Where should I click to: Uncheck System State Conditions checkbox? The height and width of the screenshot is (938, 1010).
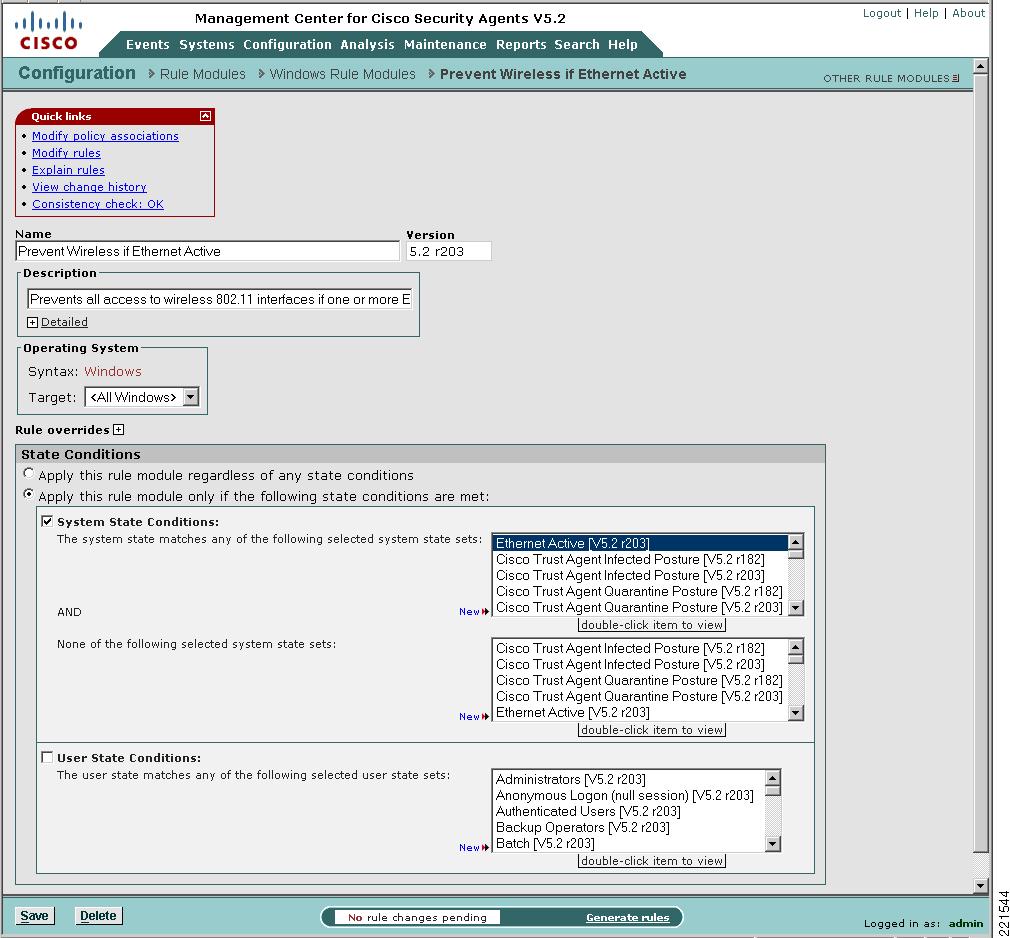coord(47,521)
